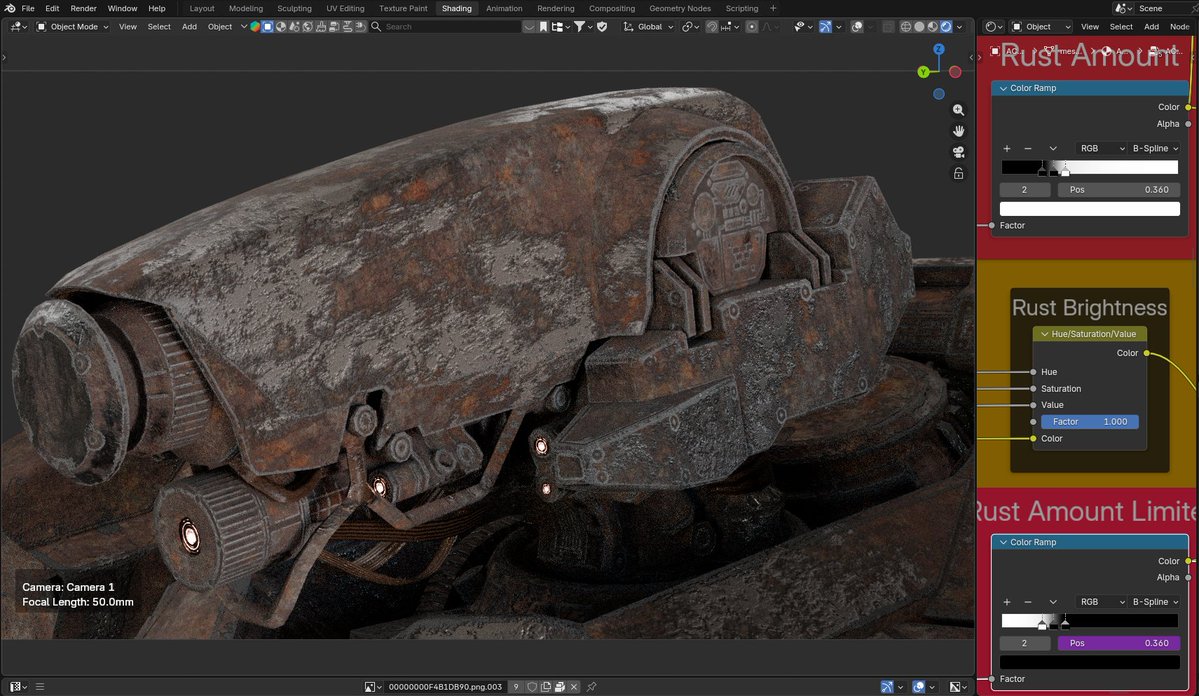Switch to the Geometry Nodes workspace tab
The width and height of the screenshot is (1199, 696).
click(x=680, y=8)
